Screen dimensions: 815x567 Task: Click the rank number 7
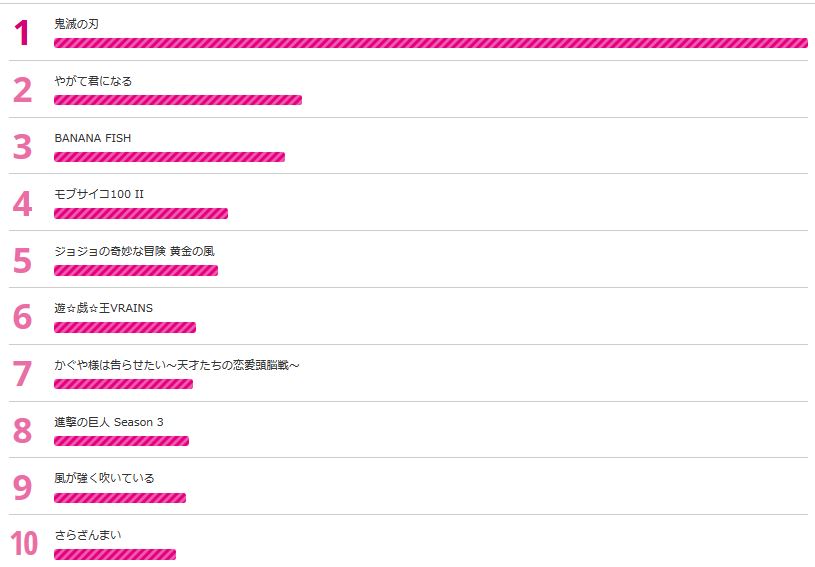[x=23, y=374]
